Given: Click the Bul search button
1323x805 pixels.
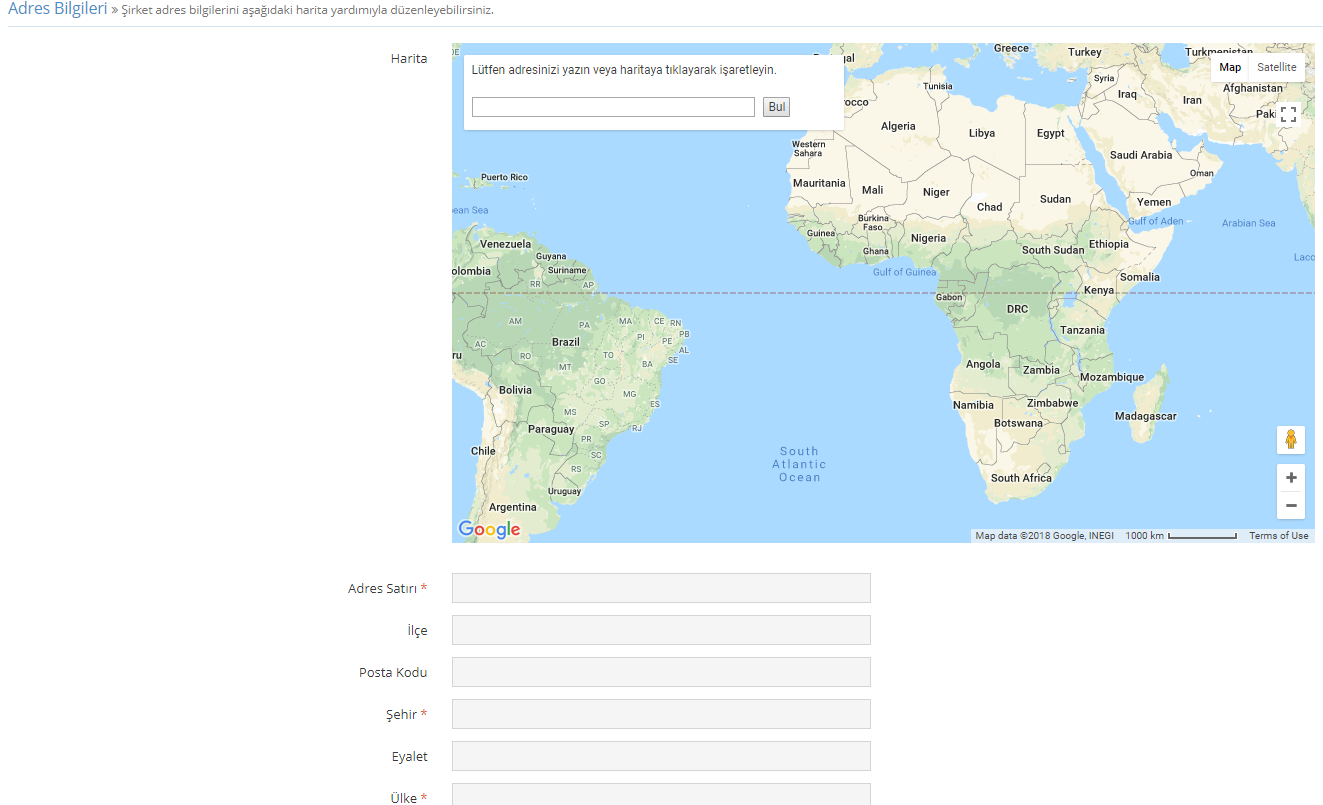Looking at the screenshot, I should (777, 107).
